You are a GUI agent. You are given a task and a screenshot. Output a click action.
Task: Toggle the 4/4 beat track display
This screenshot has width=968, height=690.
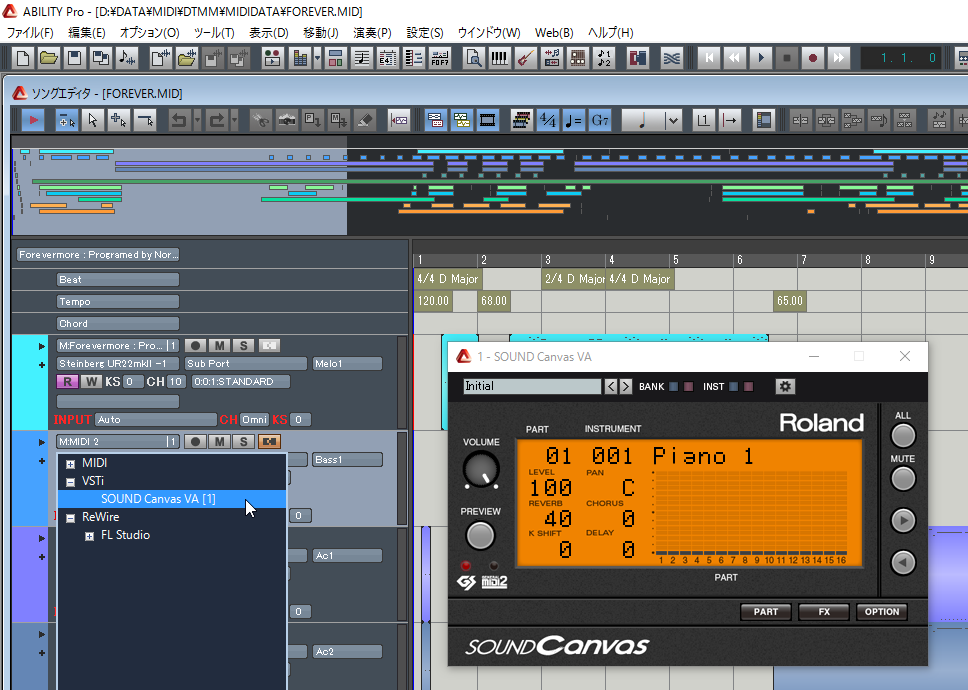click(548, 120)
